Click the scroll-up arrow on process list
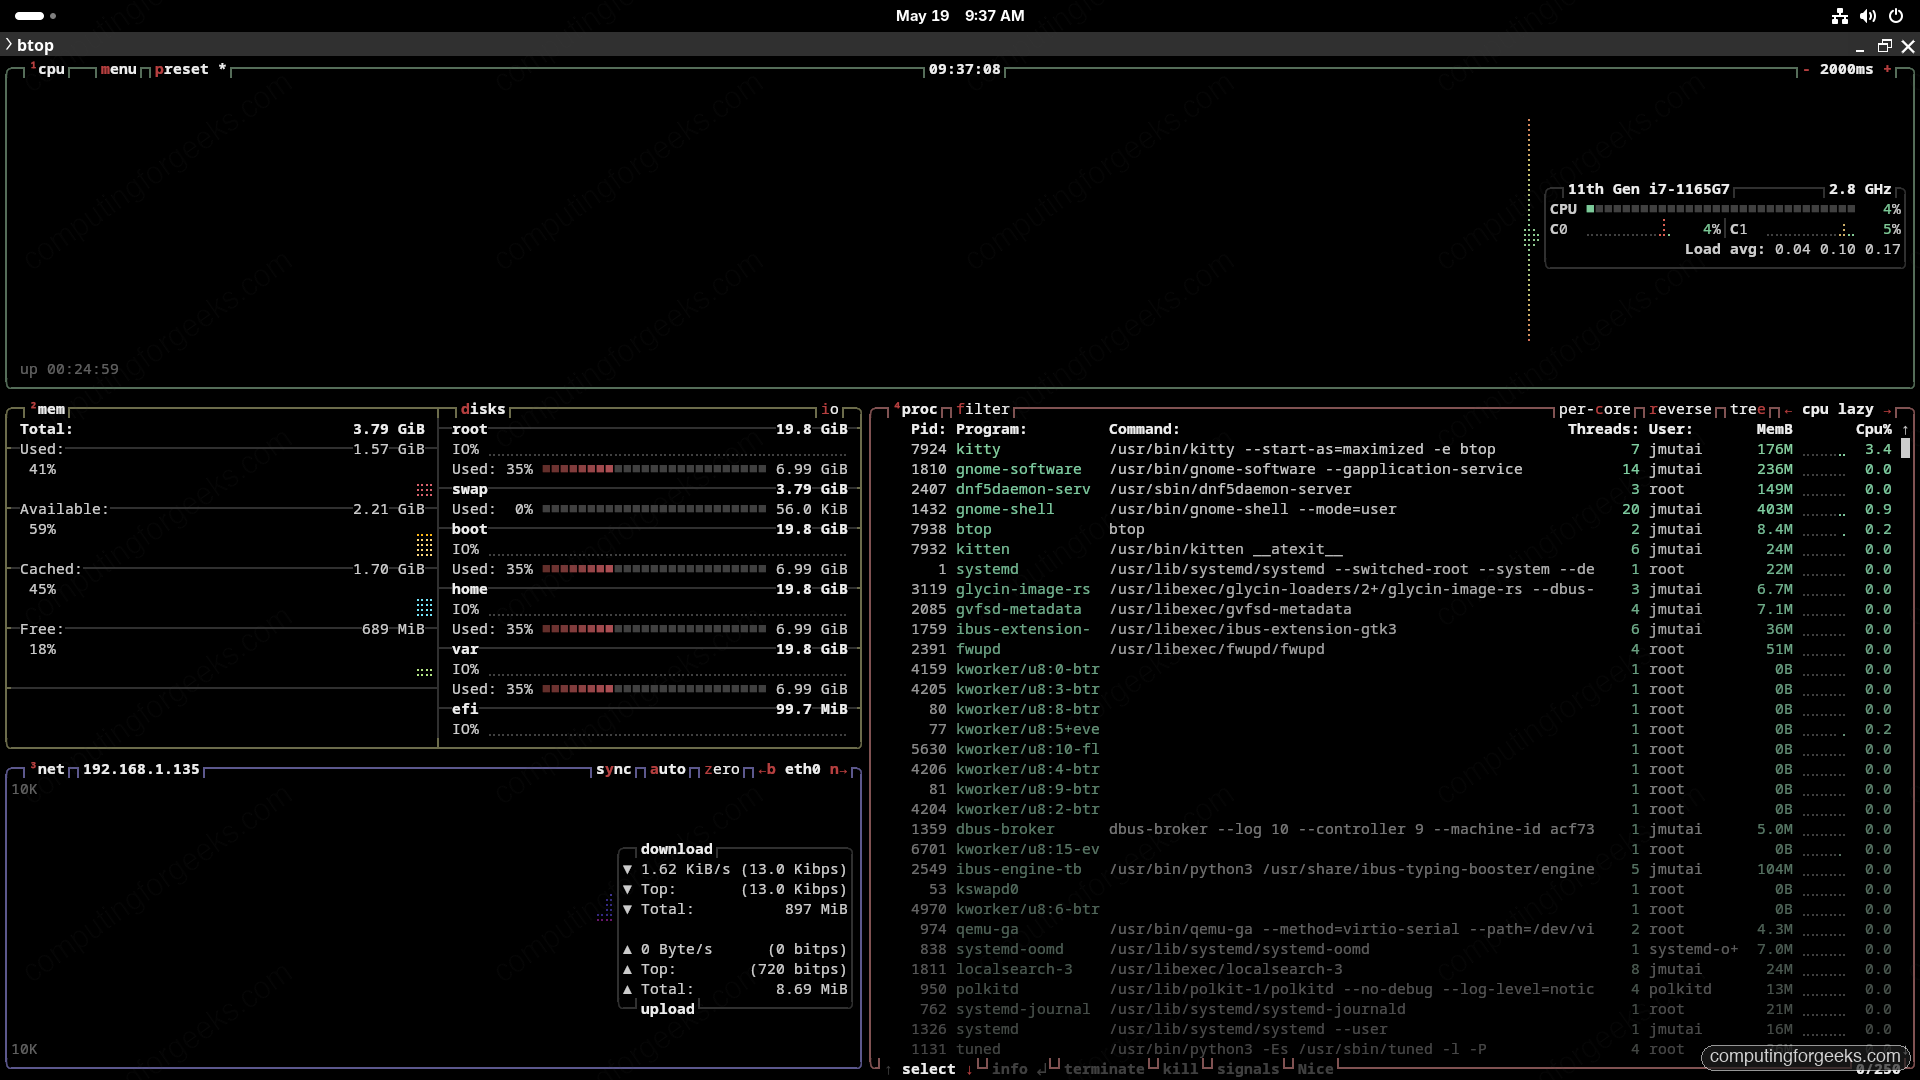 [x=1905, y=429]
